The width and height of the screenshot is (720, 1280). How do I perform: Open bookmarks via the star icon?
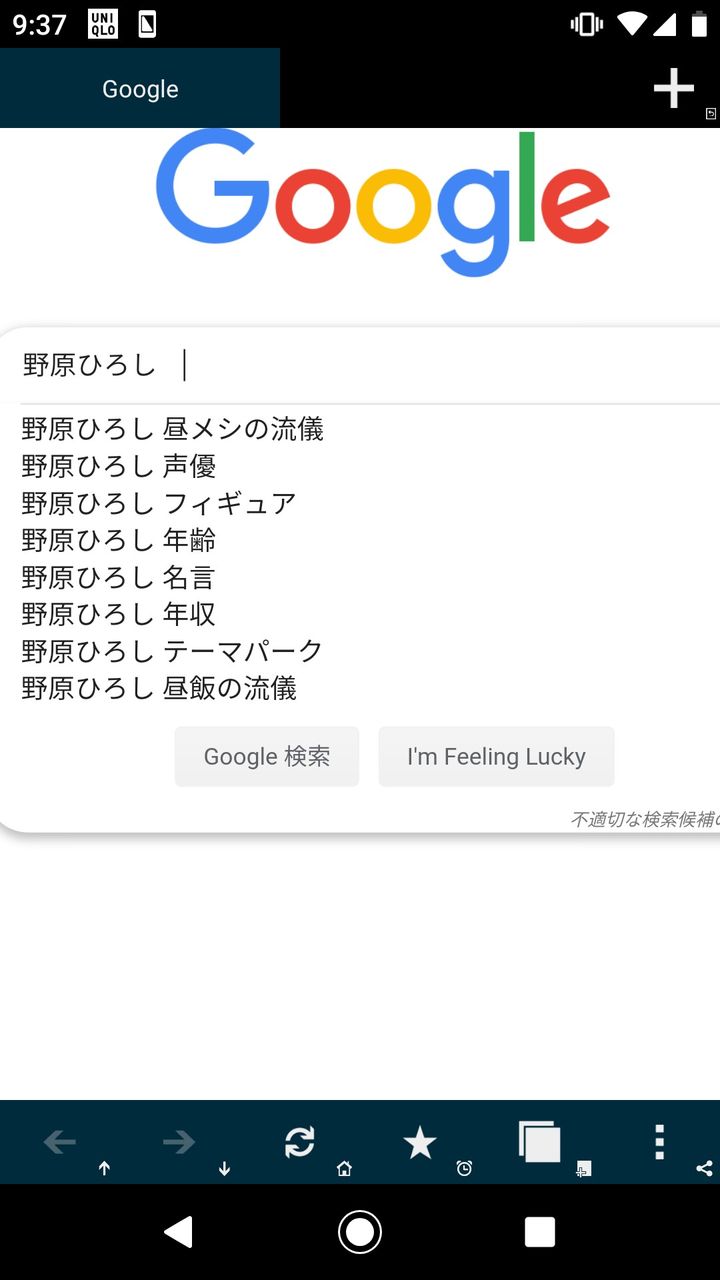click(419, 1141)
